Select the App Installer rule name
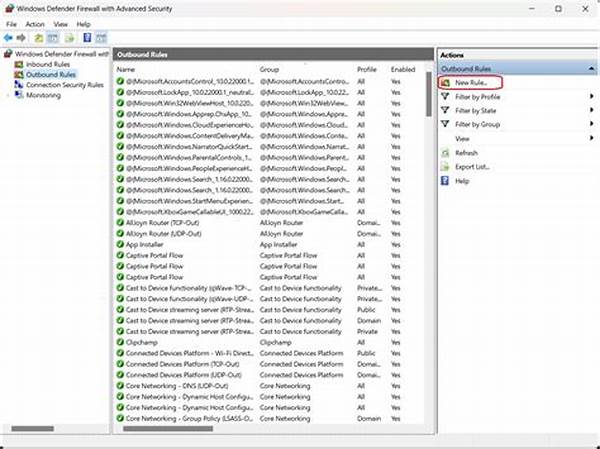 pyautogui.click(x=145, y=245)
